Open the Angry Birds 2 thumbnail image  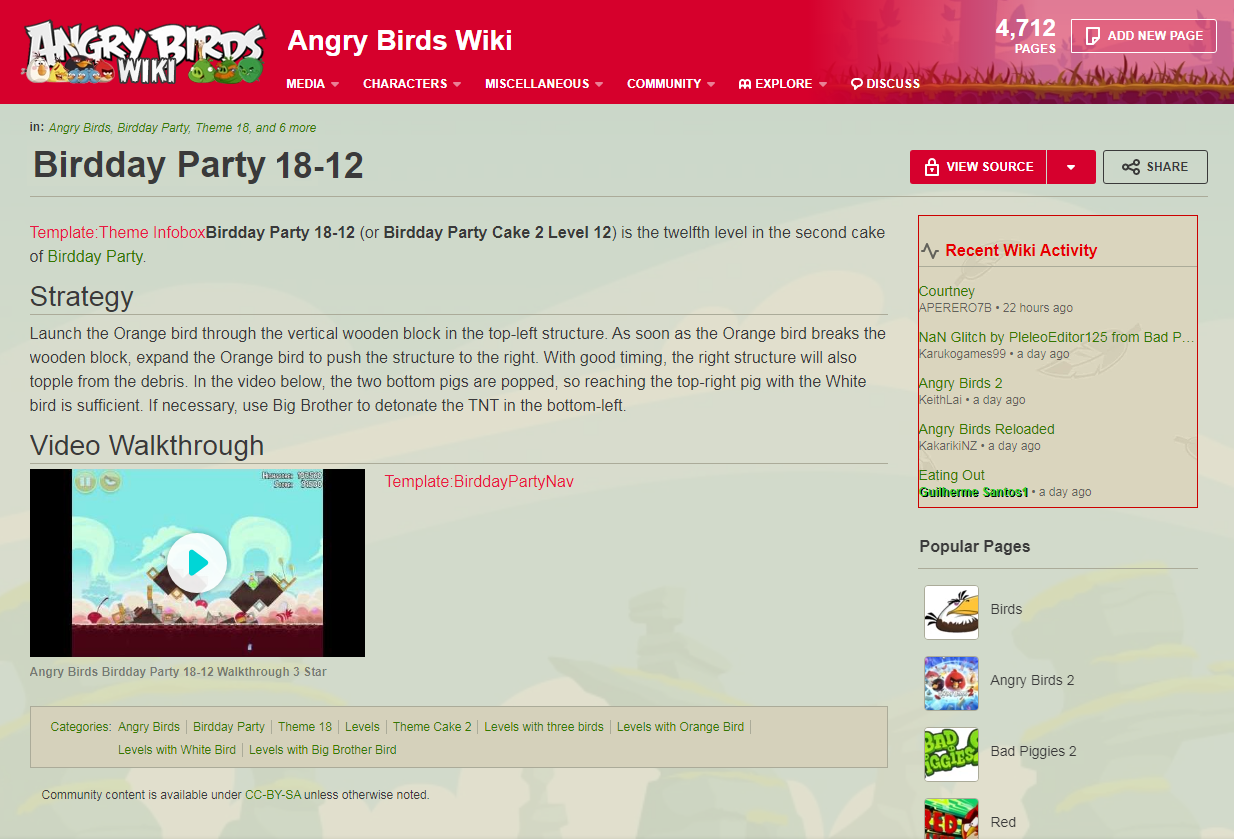coord(951,683)
